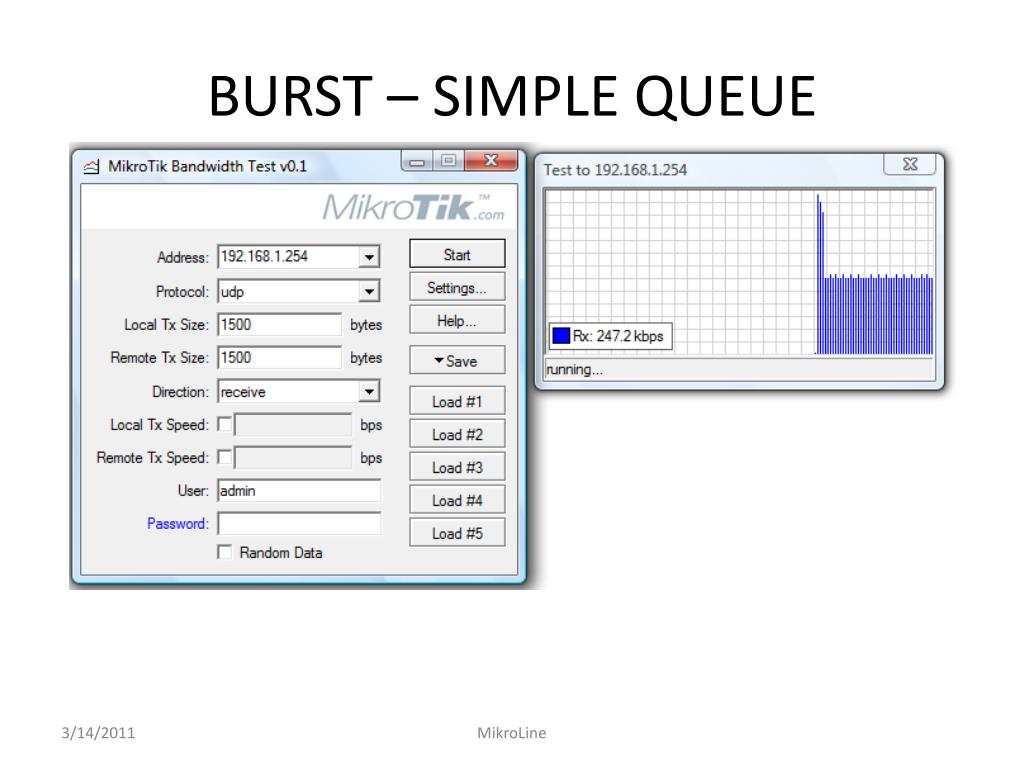Tick the Random Data checkbox
Image resolution: width=1024 pixels, height=768 pixels.
point(225,552)
